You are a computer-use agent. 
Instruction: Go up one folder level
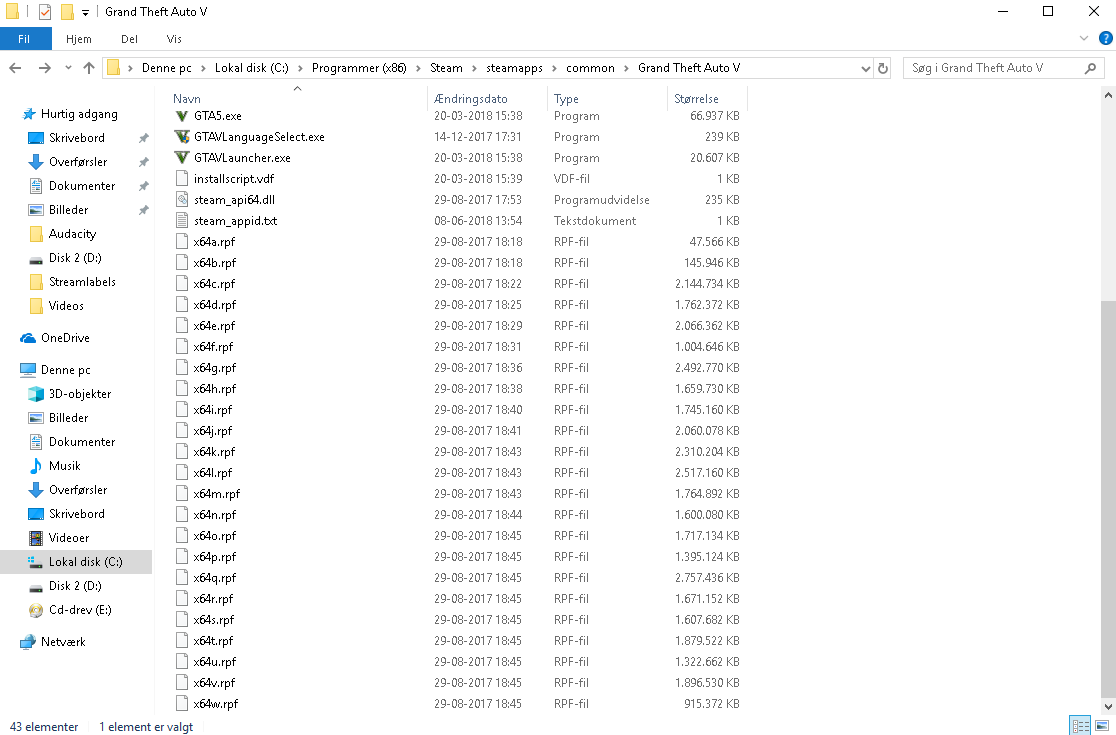pos(89,68)
